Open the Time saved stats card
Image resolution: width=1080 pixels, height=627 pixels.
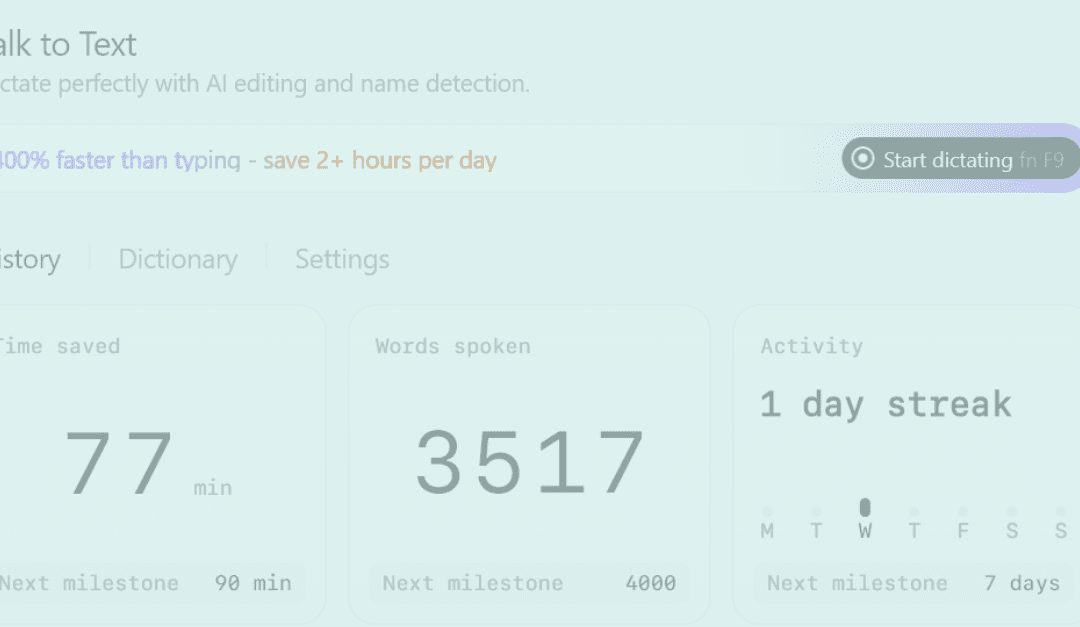click(160, 460)
